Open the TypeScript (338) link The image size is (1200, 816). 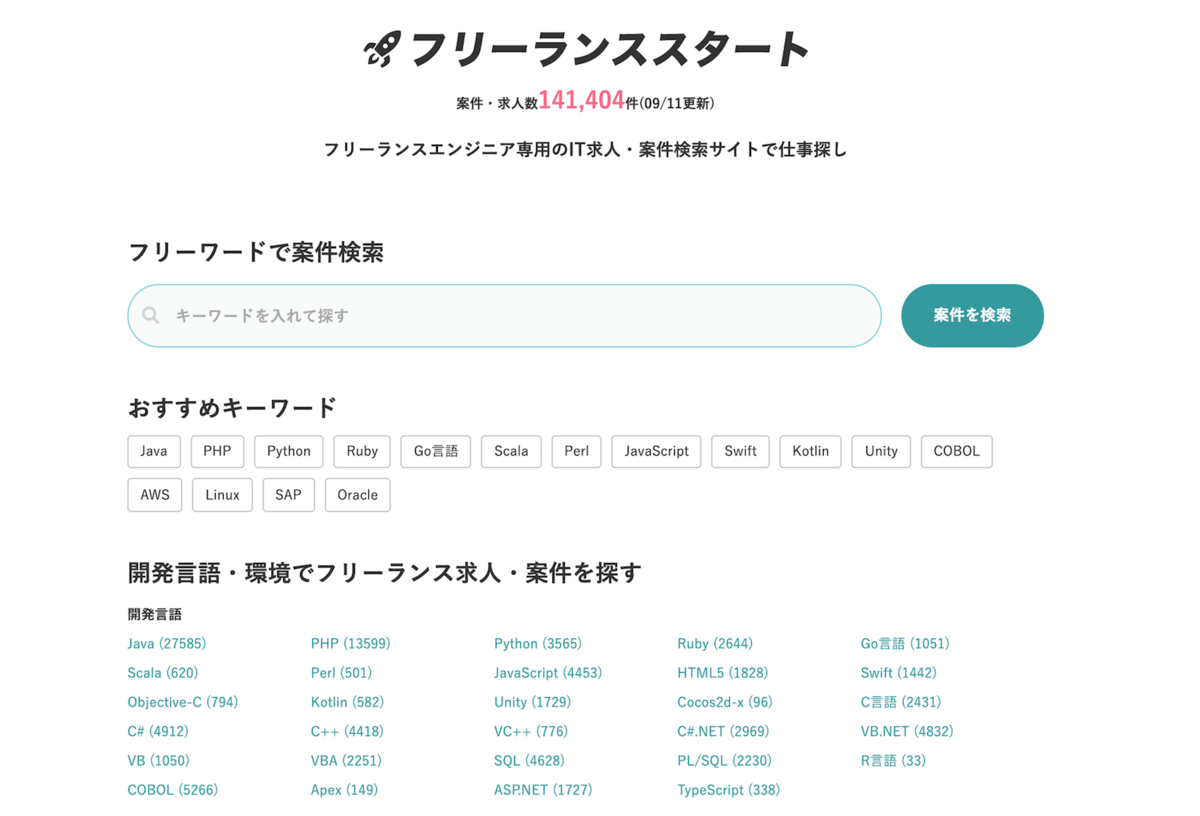point(728,789)
